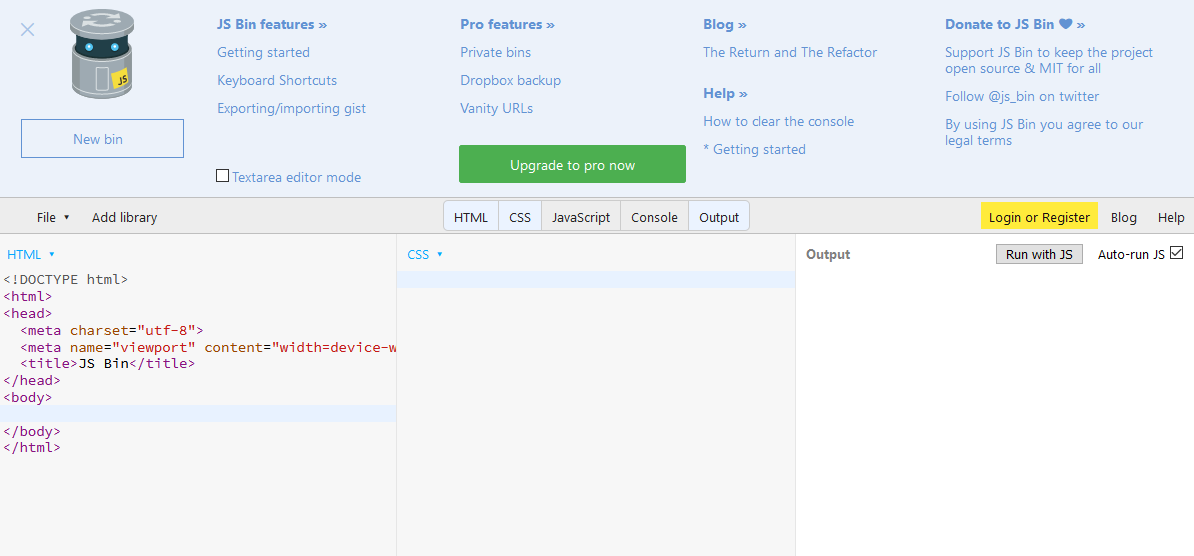Open the Vanity URLs link
The width and height of the screenshot is (1194, 556).
click(496, 108)
